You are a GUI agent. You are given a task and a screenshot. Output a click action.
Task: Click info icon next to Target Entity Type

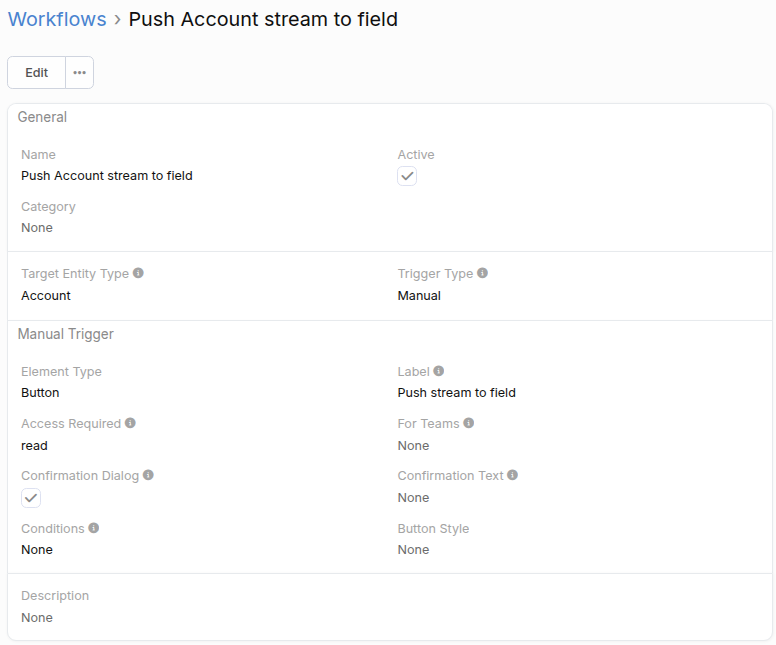[138, 273]
